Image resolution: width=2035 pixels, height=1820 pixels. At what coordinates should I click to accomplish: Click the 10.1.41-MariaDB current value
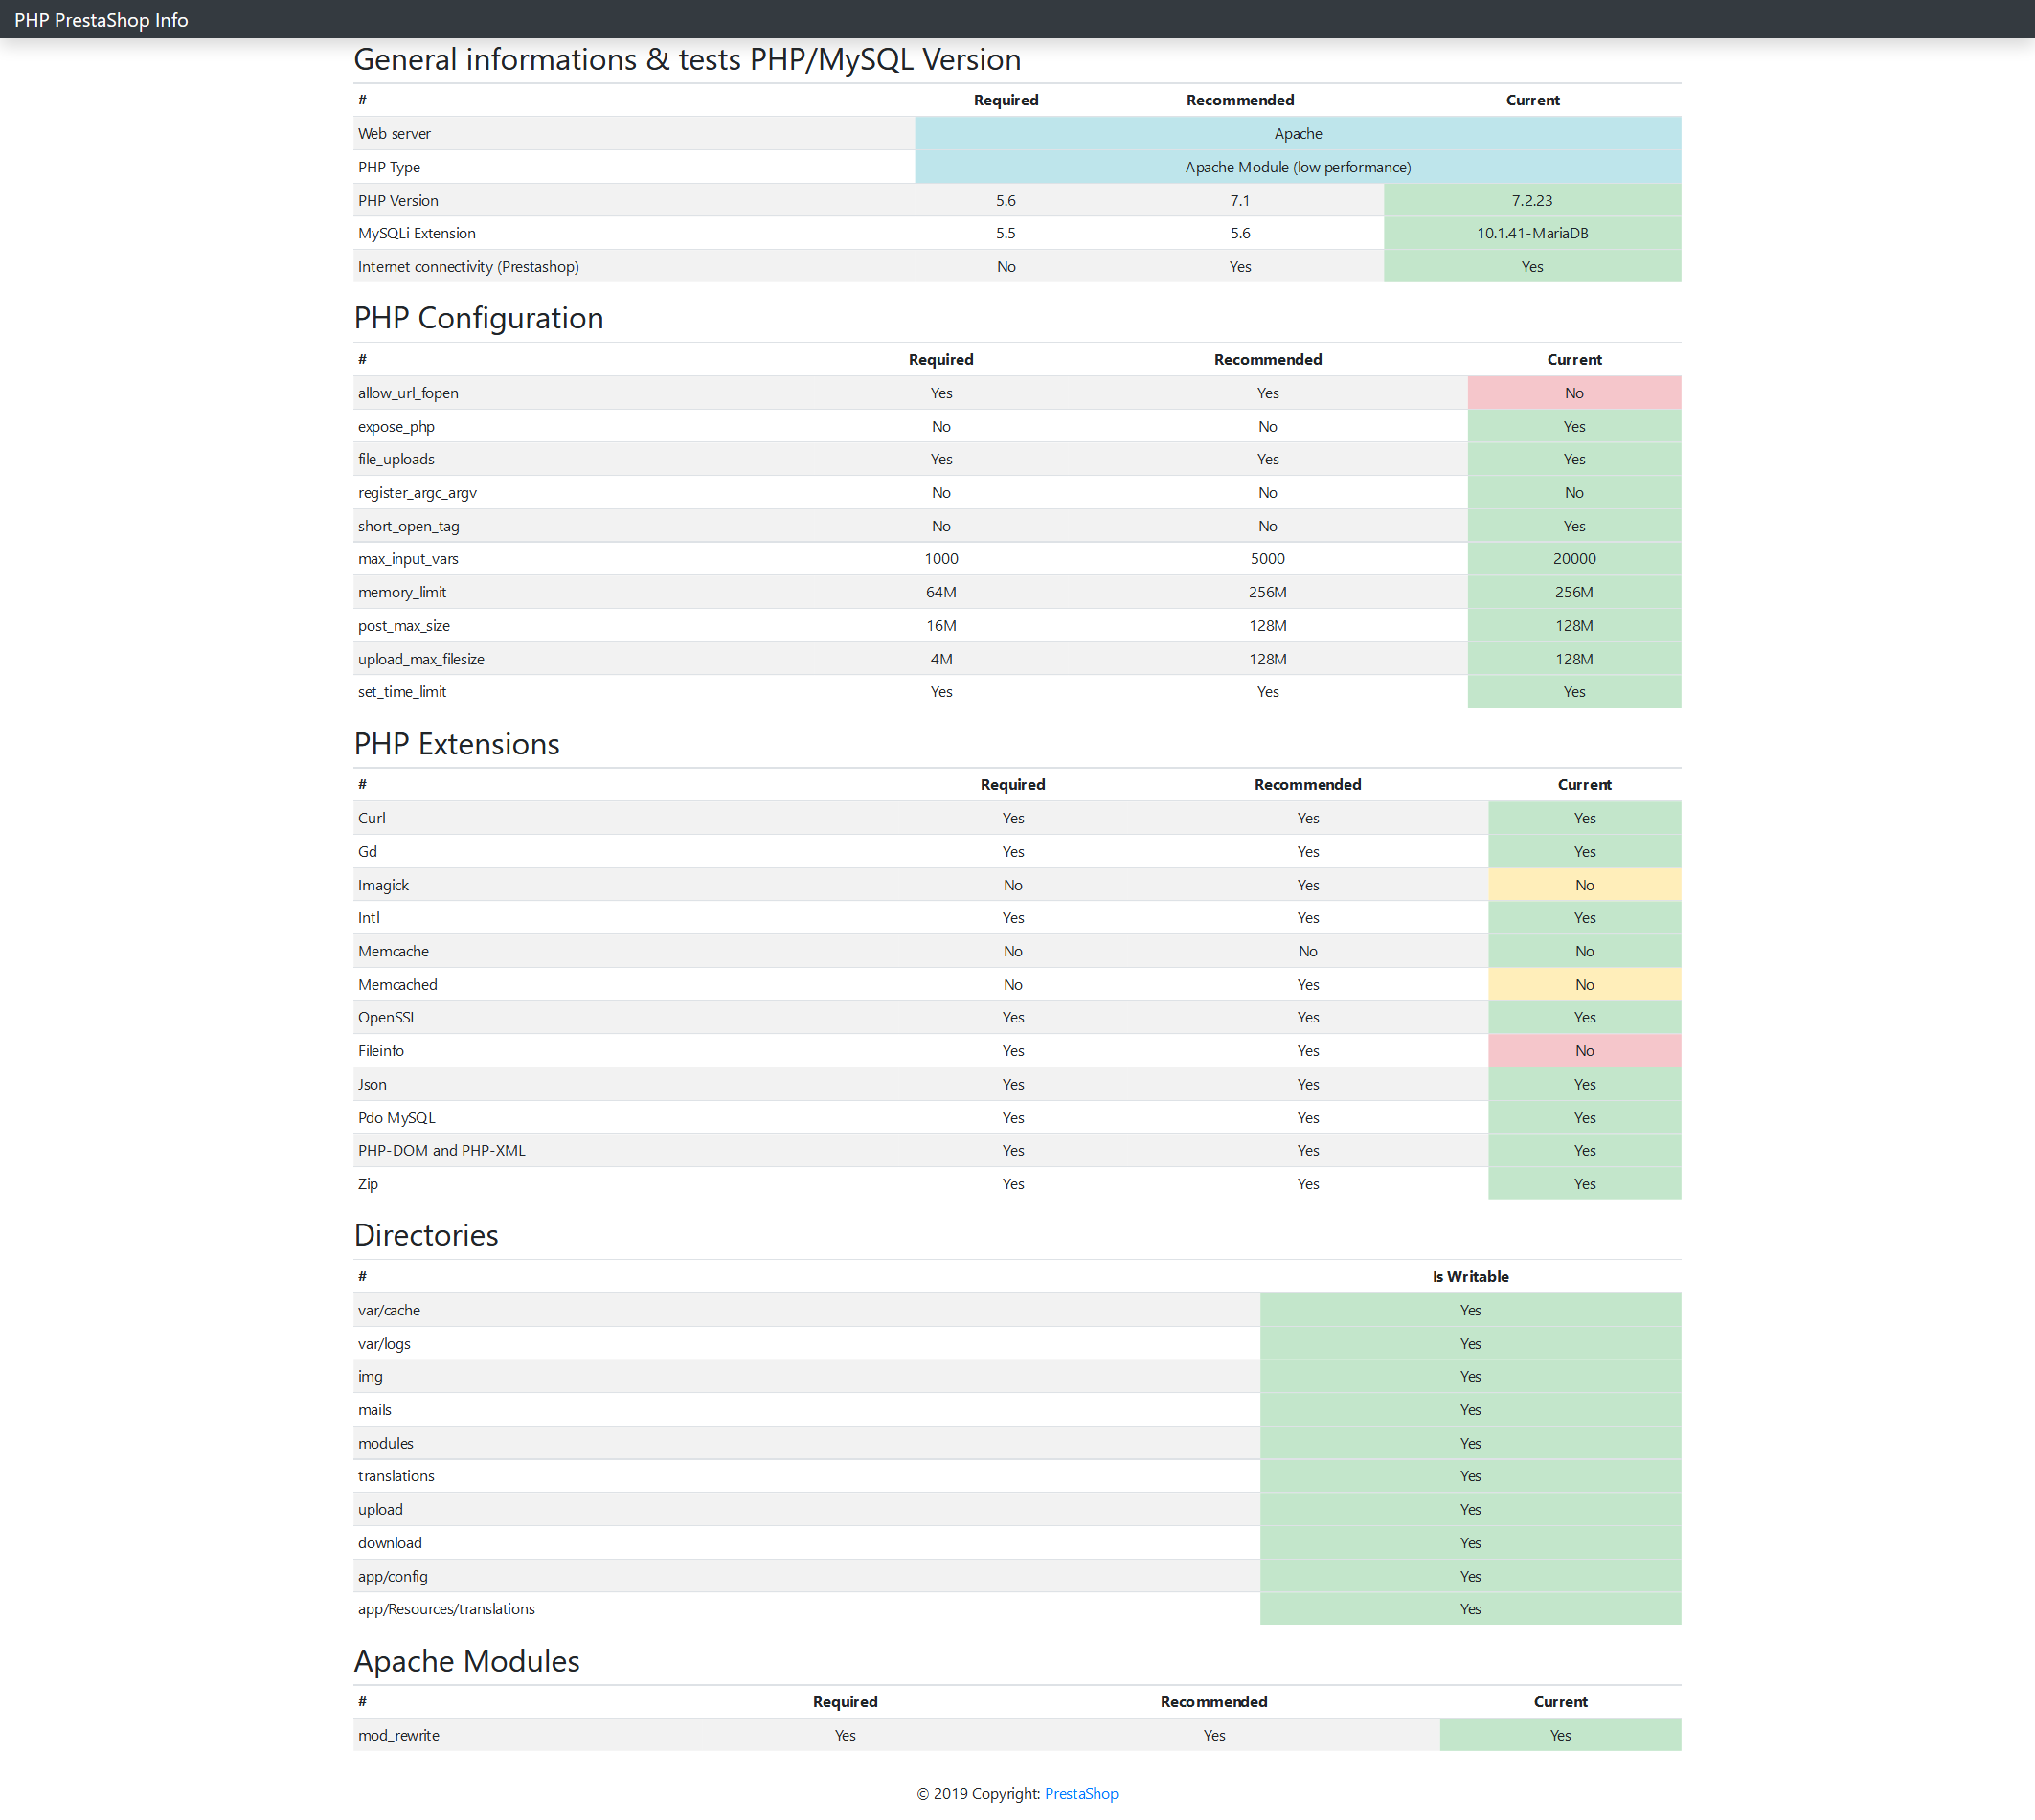1531,233
